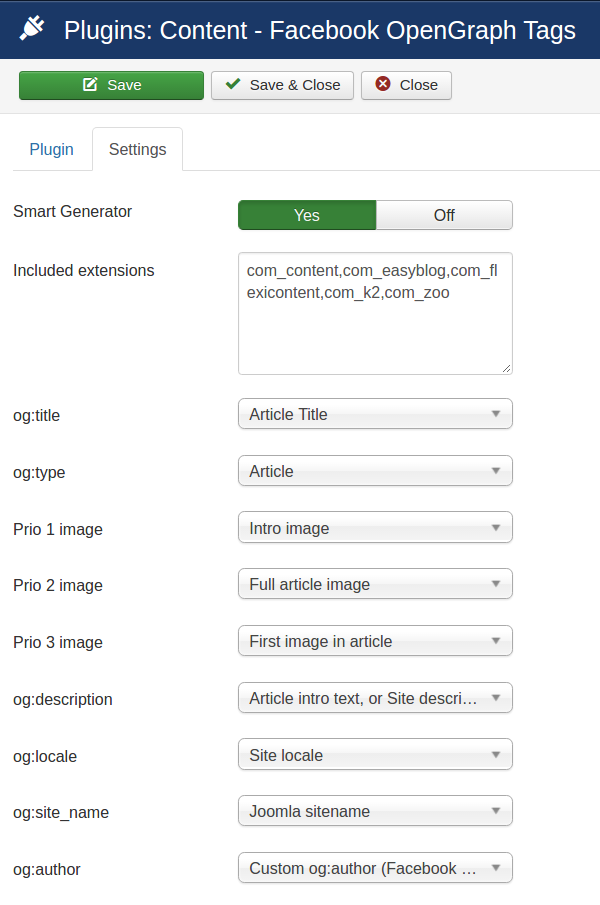
Task: Open Prio 2 image Full article image dropdown
Action: click(375, 584)
